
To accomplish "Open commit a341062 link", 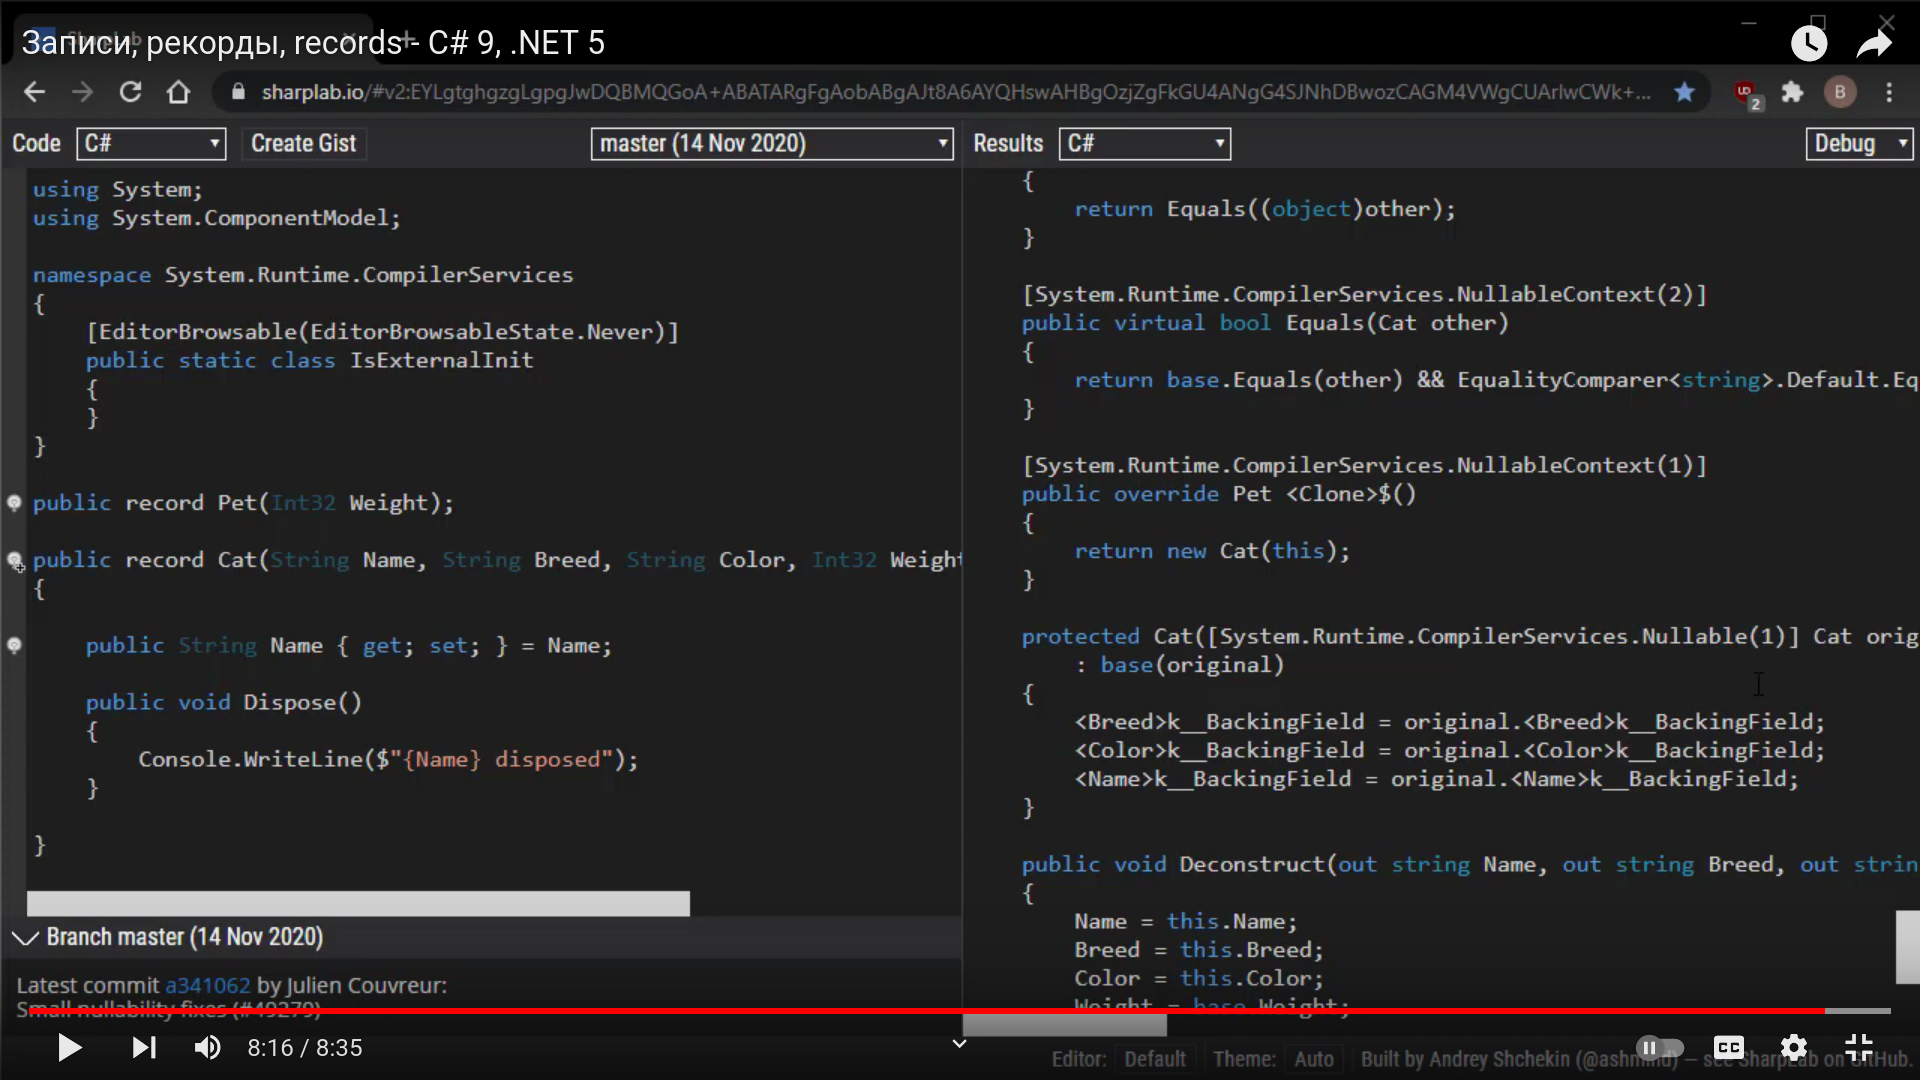I will coord(207,985).
